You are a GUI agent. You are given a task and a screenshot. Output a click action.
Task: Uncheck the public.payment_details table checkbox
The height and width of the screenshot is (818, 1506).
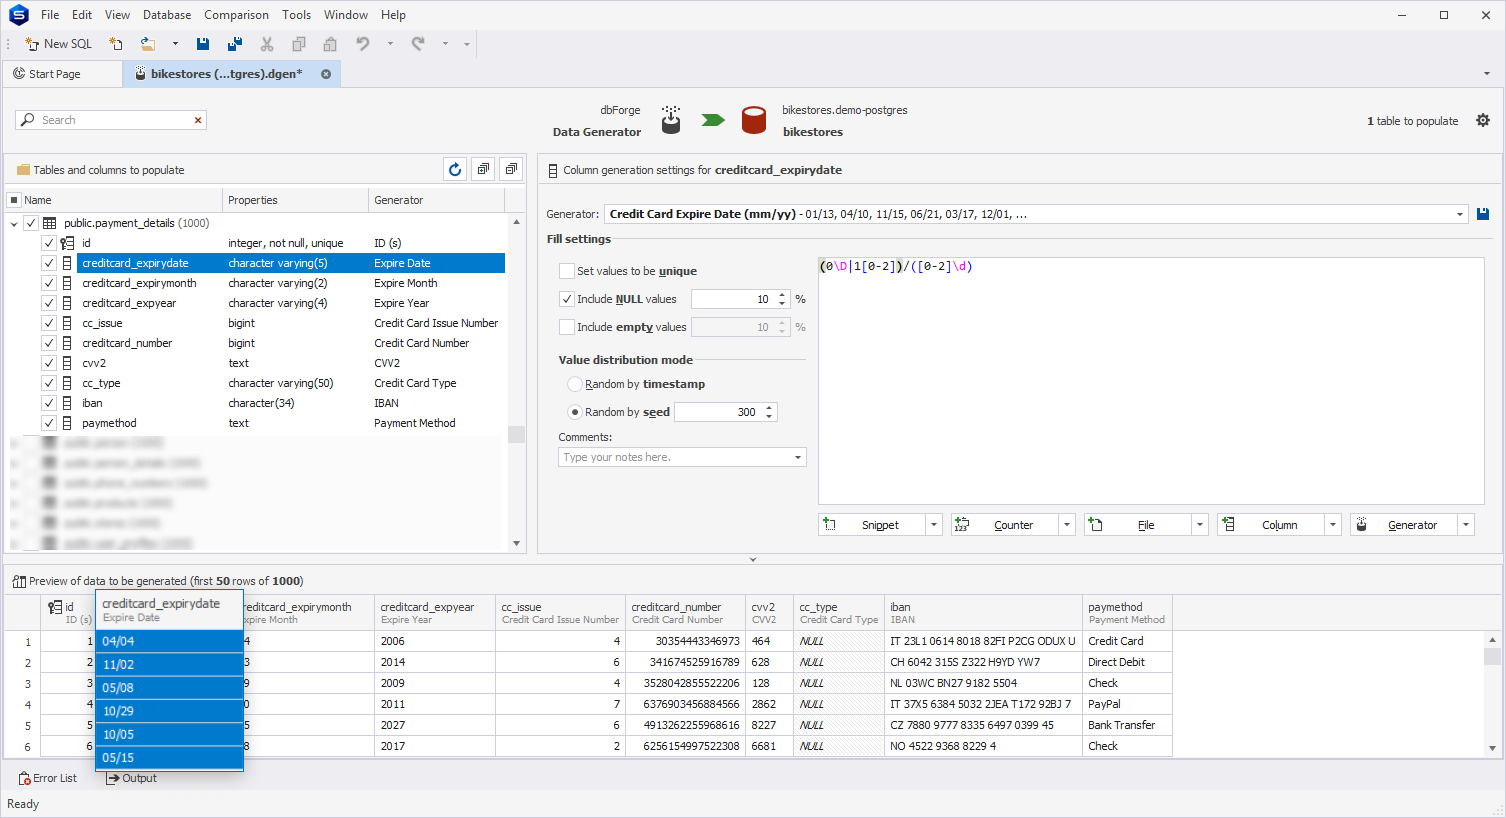[31, 223]
